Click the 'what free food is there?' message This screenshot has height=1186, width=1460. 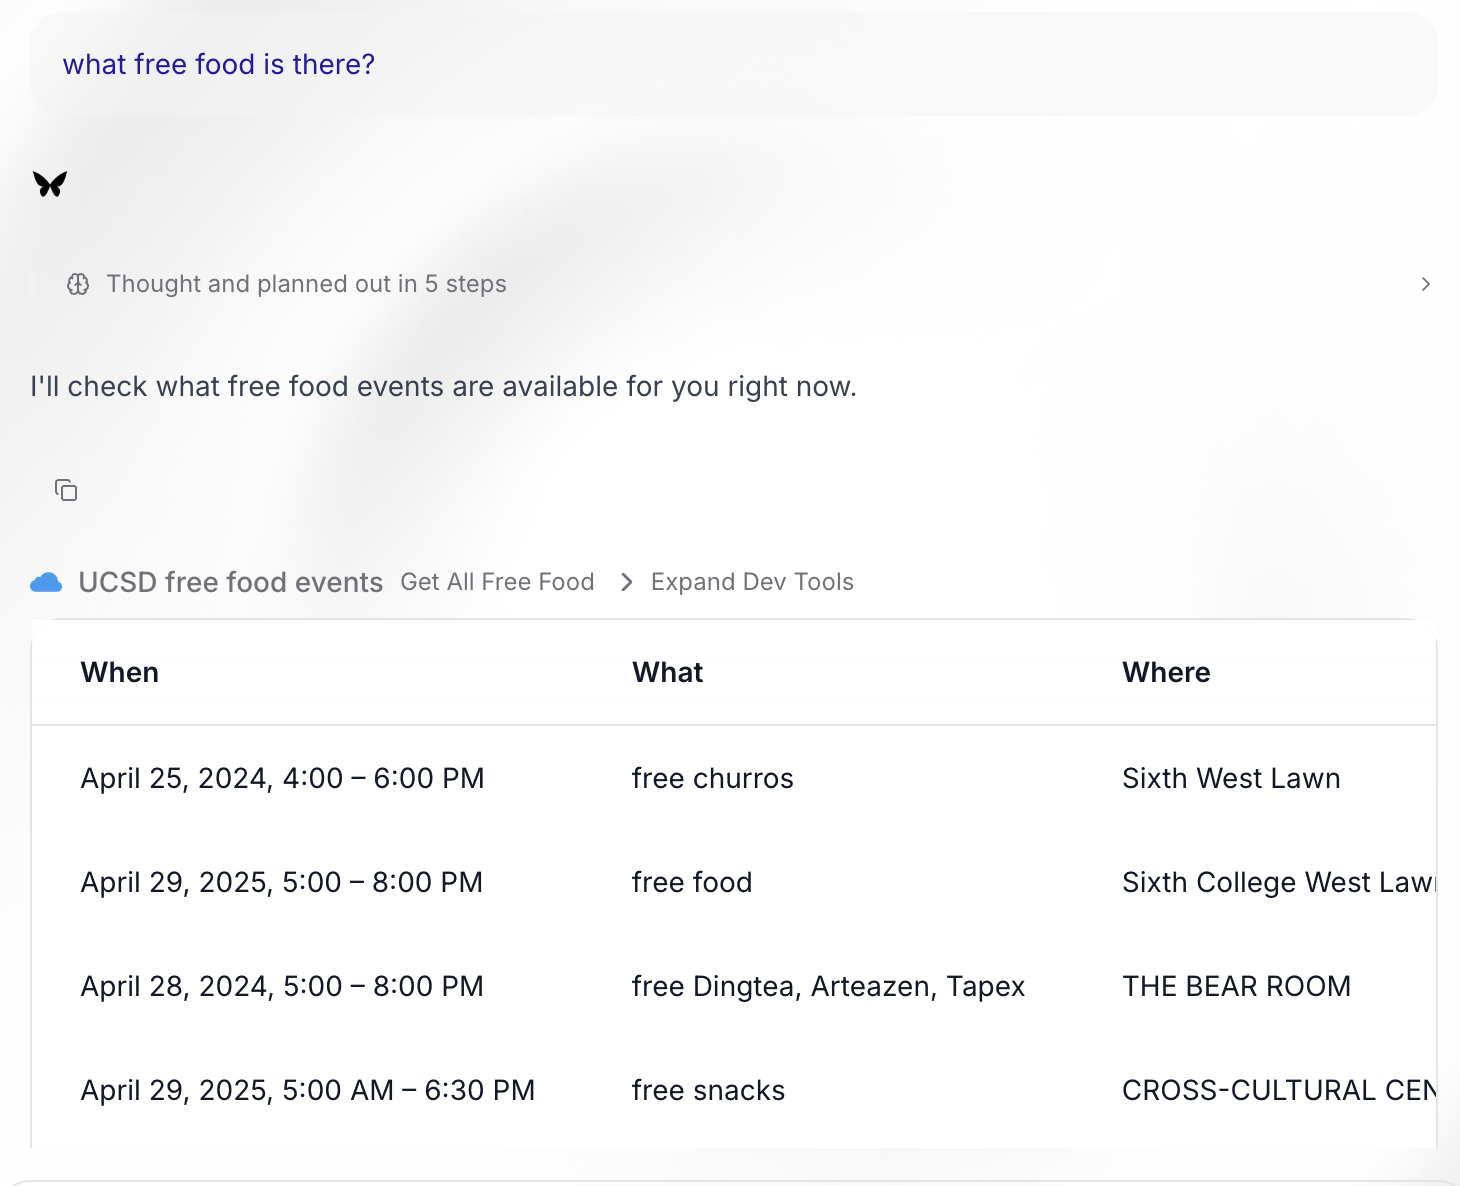[x=219, y=64]
